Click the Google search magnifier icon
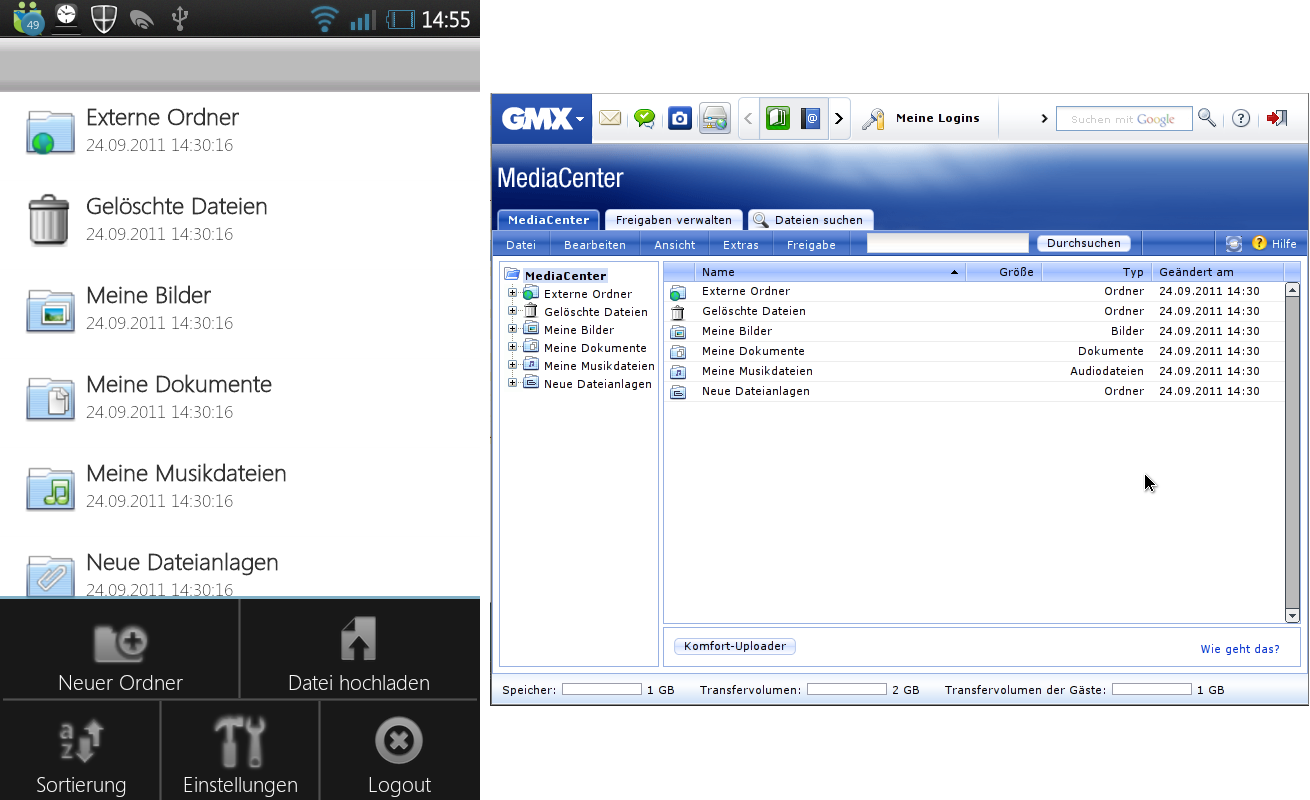This screenshot has width=1310, height=800. point(1207,118)
